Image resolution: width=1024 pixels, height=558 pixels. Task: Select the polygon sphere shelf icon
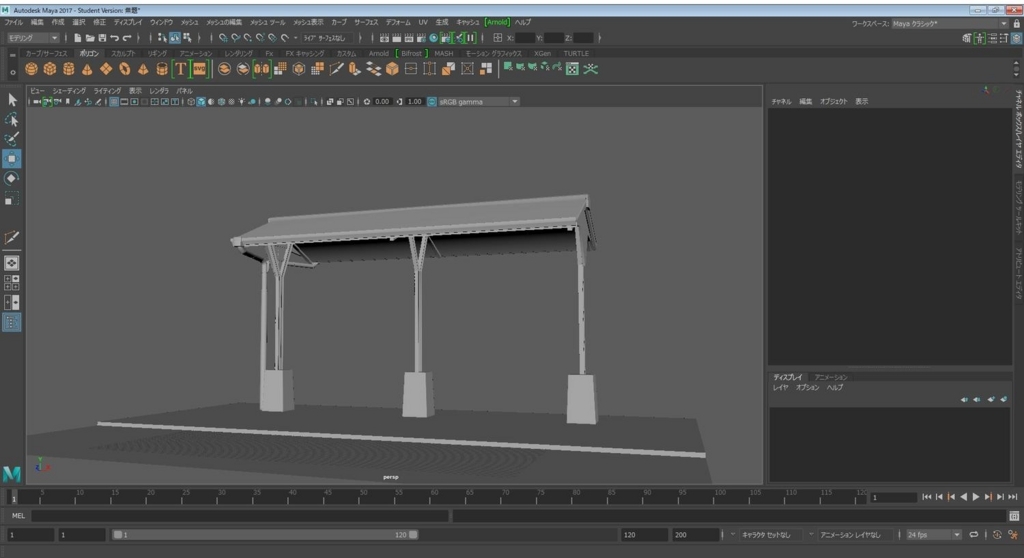pyautogui.click(x=31, y=69)
